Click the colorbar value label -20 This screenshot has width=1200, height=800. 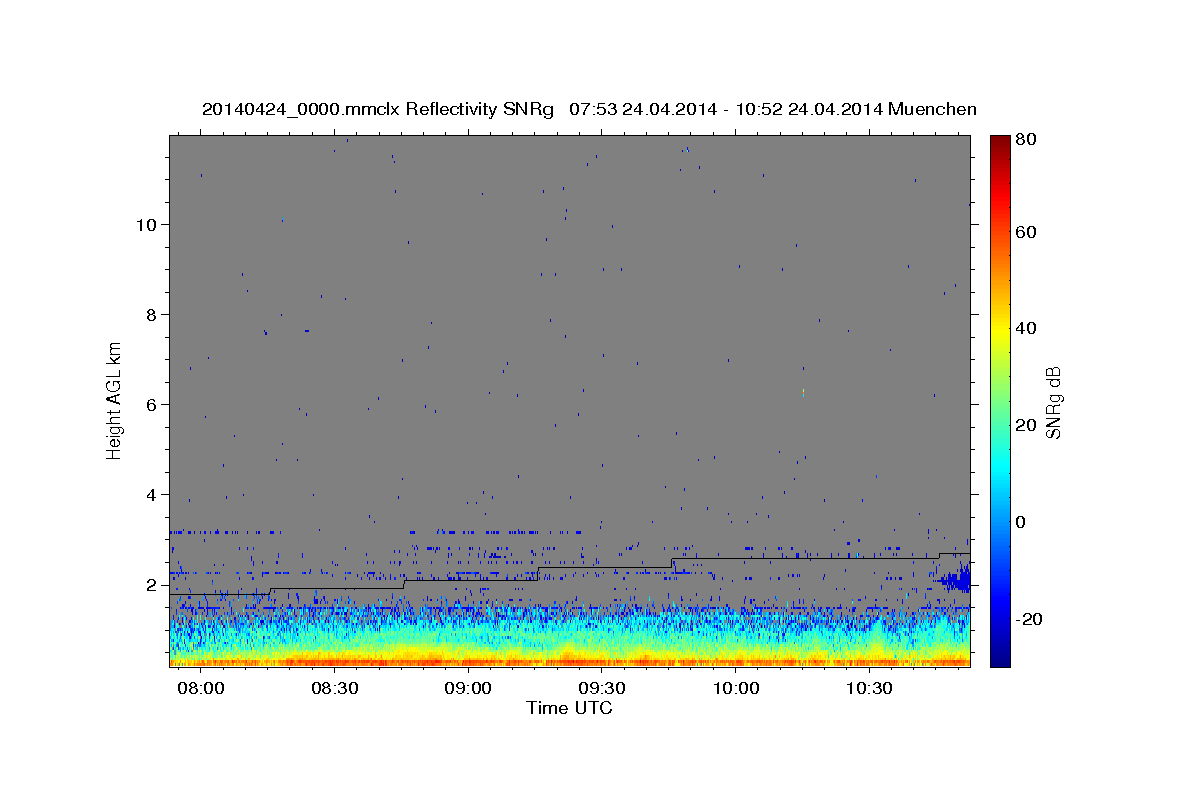coord(1030,619)
